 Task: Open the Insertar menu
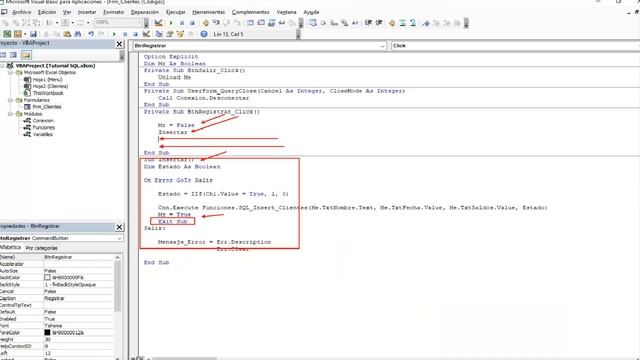pyautogui.click(x=87, y=12)
